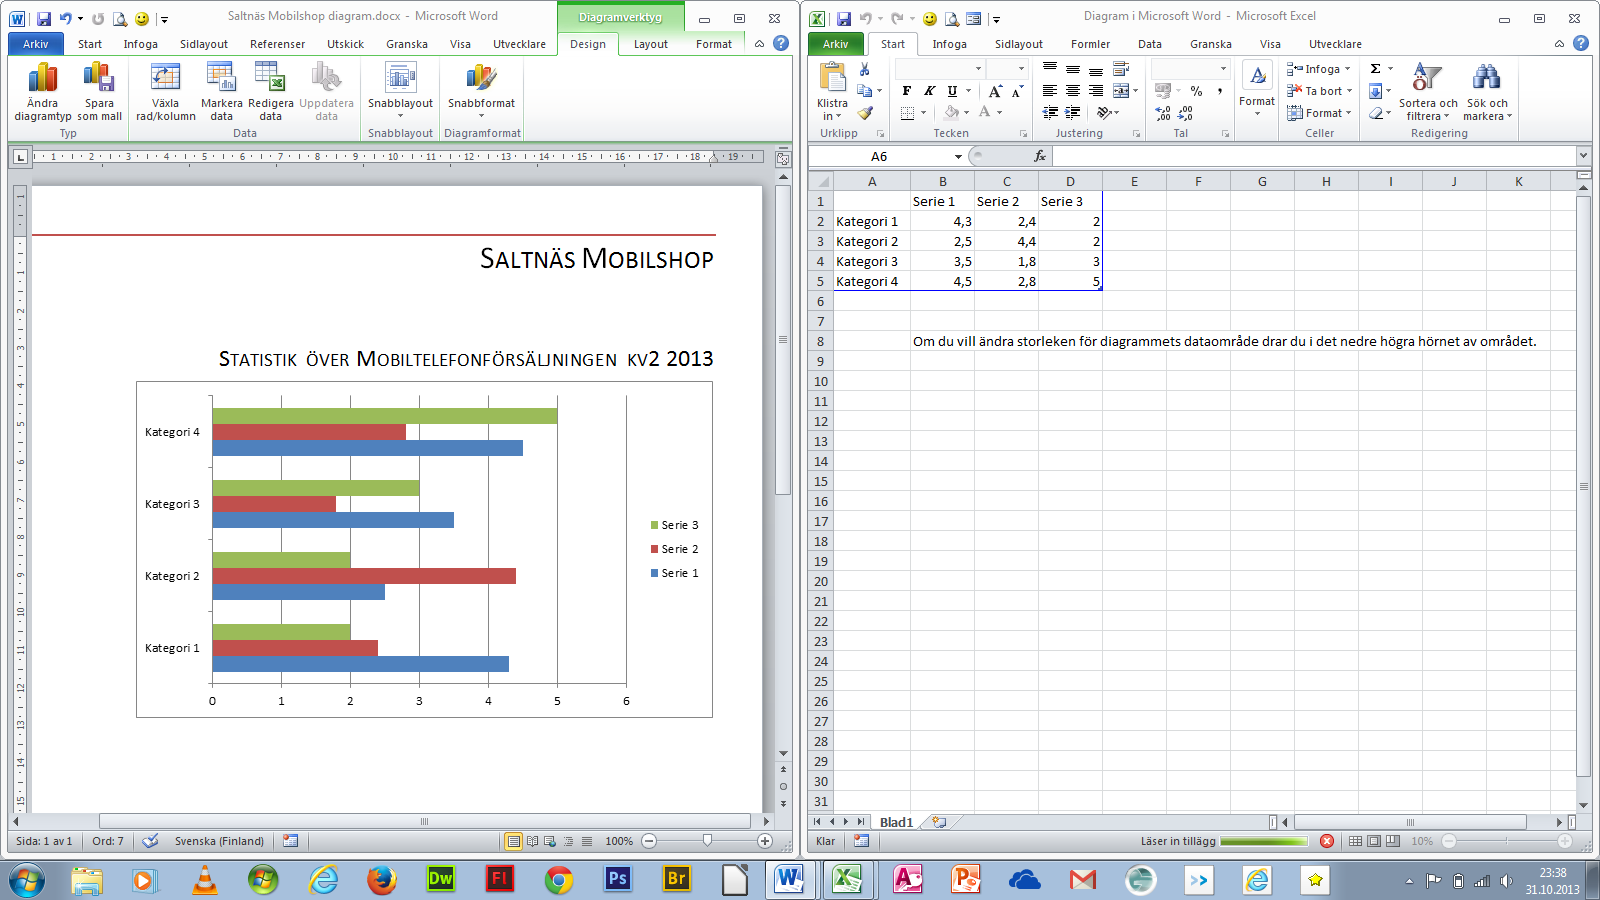1600x900 pixels.
Task: Click Excel formula bar input
Action: pyautogui.click(x=1314, y=156)
